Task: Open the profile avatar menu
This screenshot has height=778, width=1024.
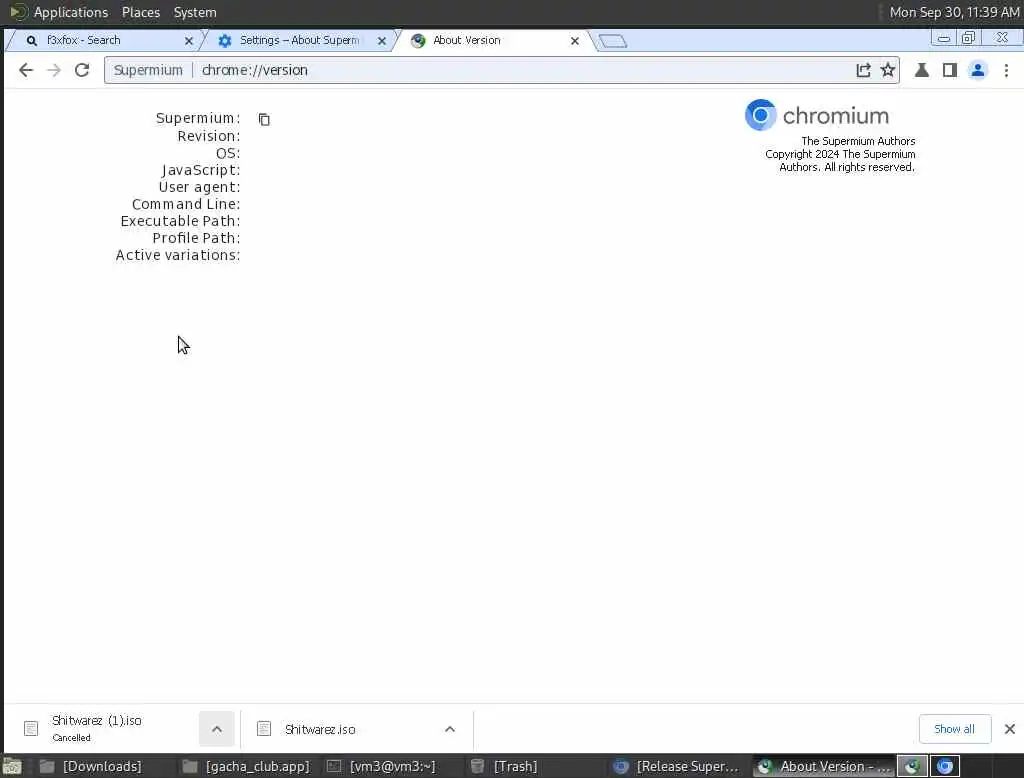Action: [x=978, y=70]
